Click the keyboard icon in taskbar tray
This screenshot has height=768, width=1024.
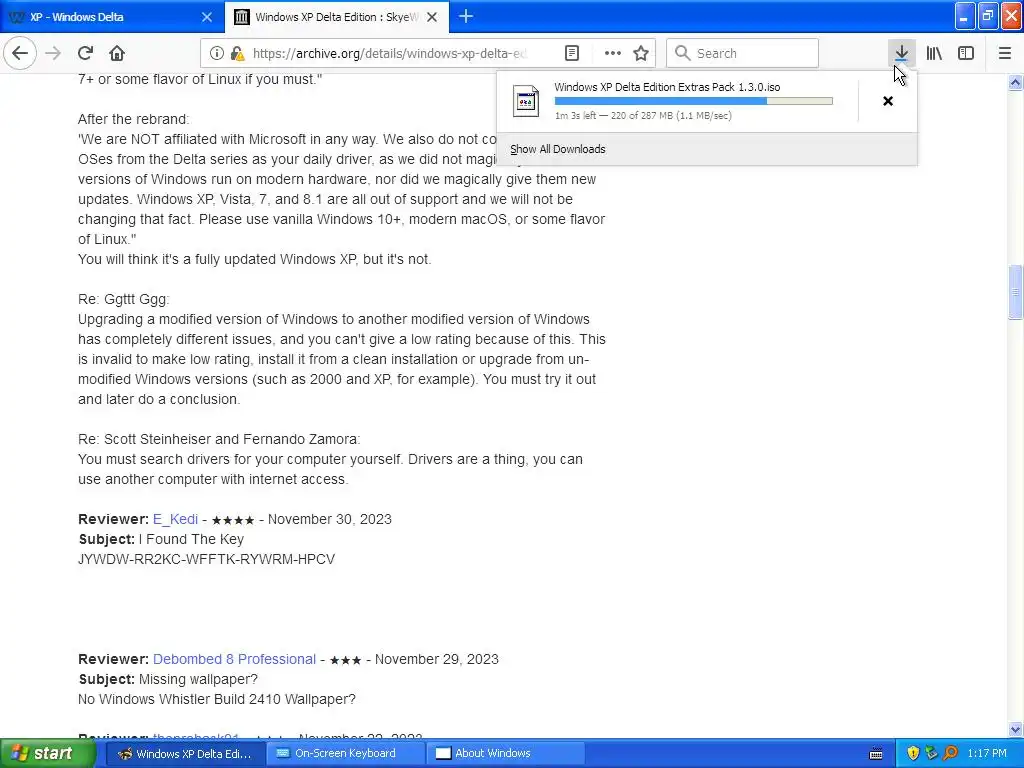pos(876,754)
